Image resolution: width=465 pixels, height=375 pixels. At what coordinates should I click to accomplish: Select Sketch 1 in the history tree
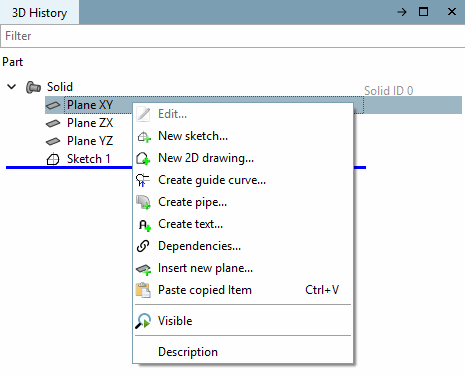pyautogui.click(x=89, y=159)
